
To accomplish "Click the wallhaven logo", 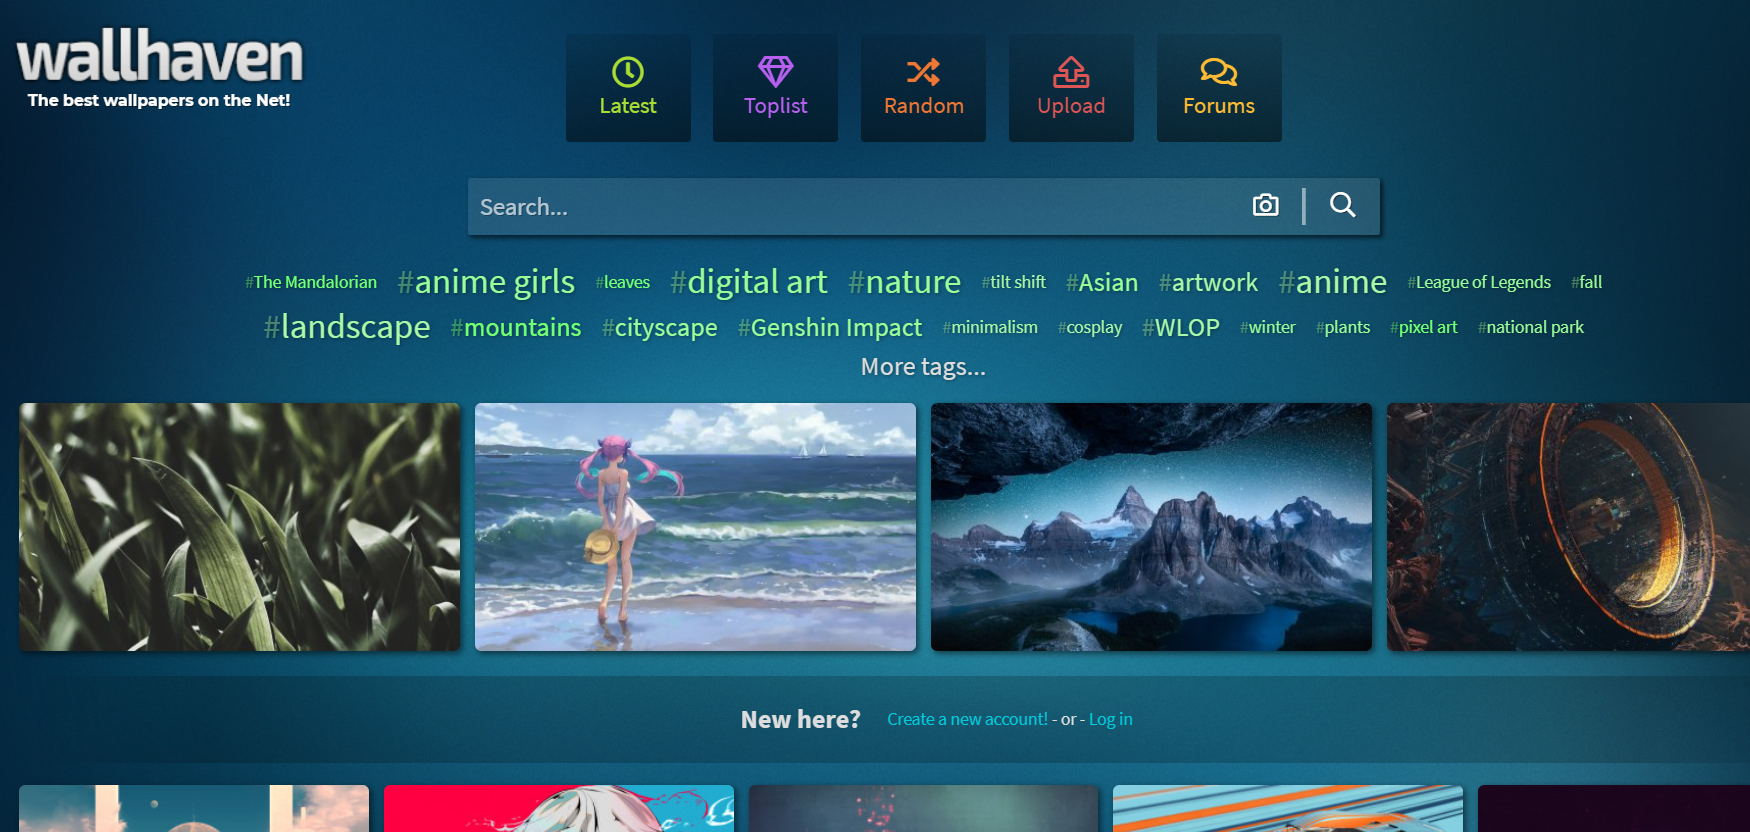I will coord(160,58).
